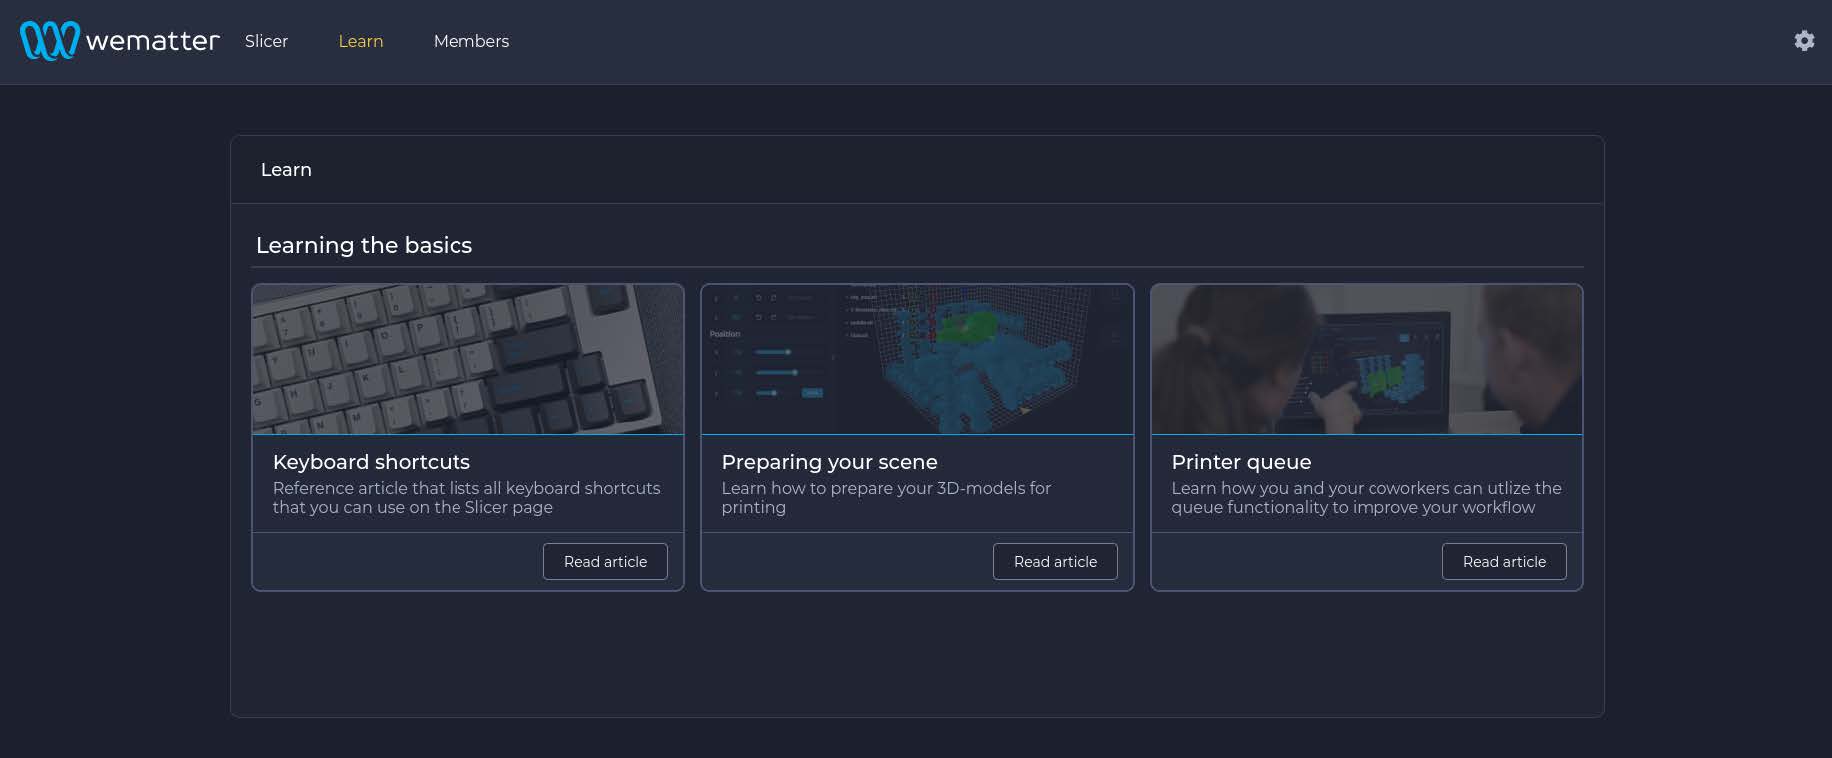Click the Printer queue photo thumbnail
The image size is (1832, 758).
pos(1366,359)
